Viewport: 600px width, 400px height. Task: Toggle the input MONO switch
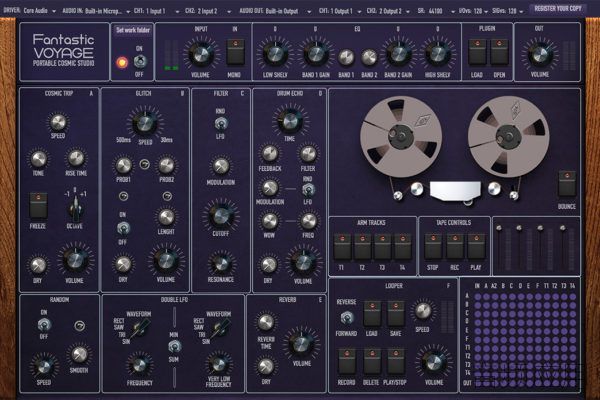tap(235, 51)
